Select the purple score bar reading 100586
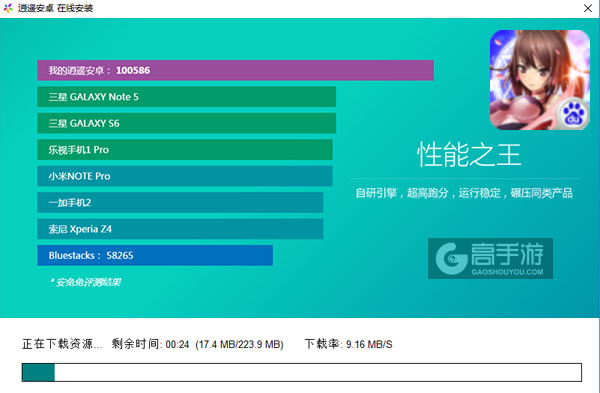This screenshot has height=393, width=600. (235, 70)
